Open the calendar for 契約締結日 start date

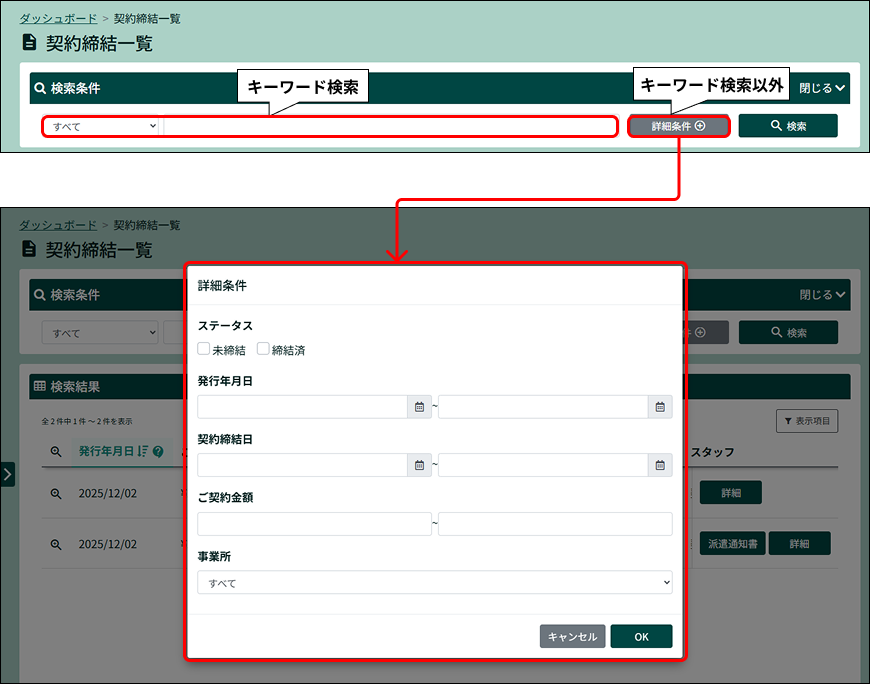click(419, 465)
